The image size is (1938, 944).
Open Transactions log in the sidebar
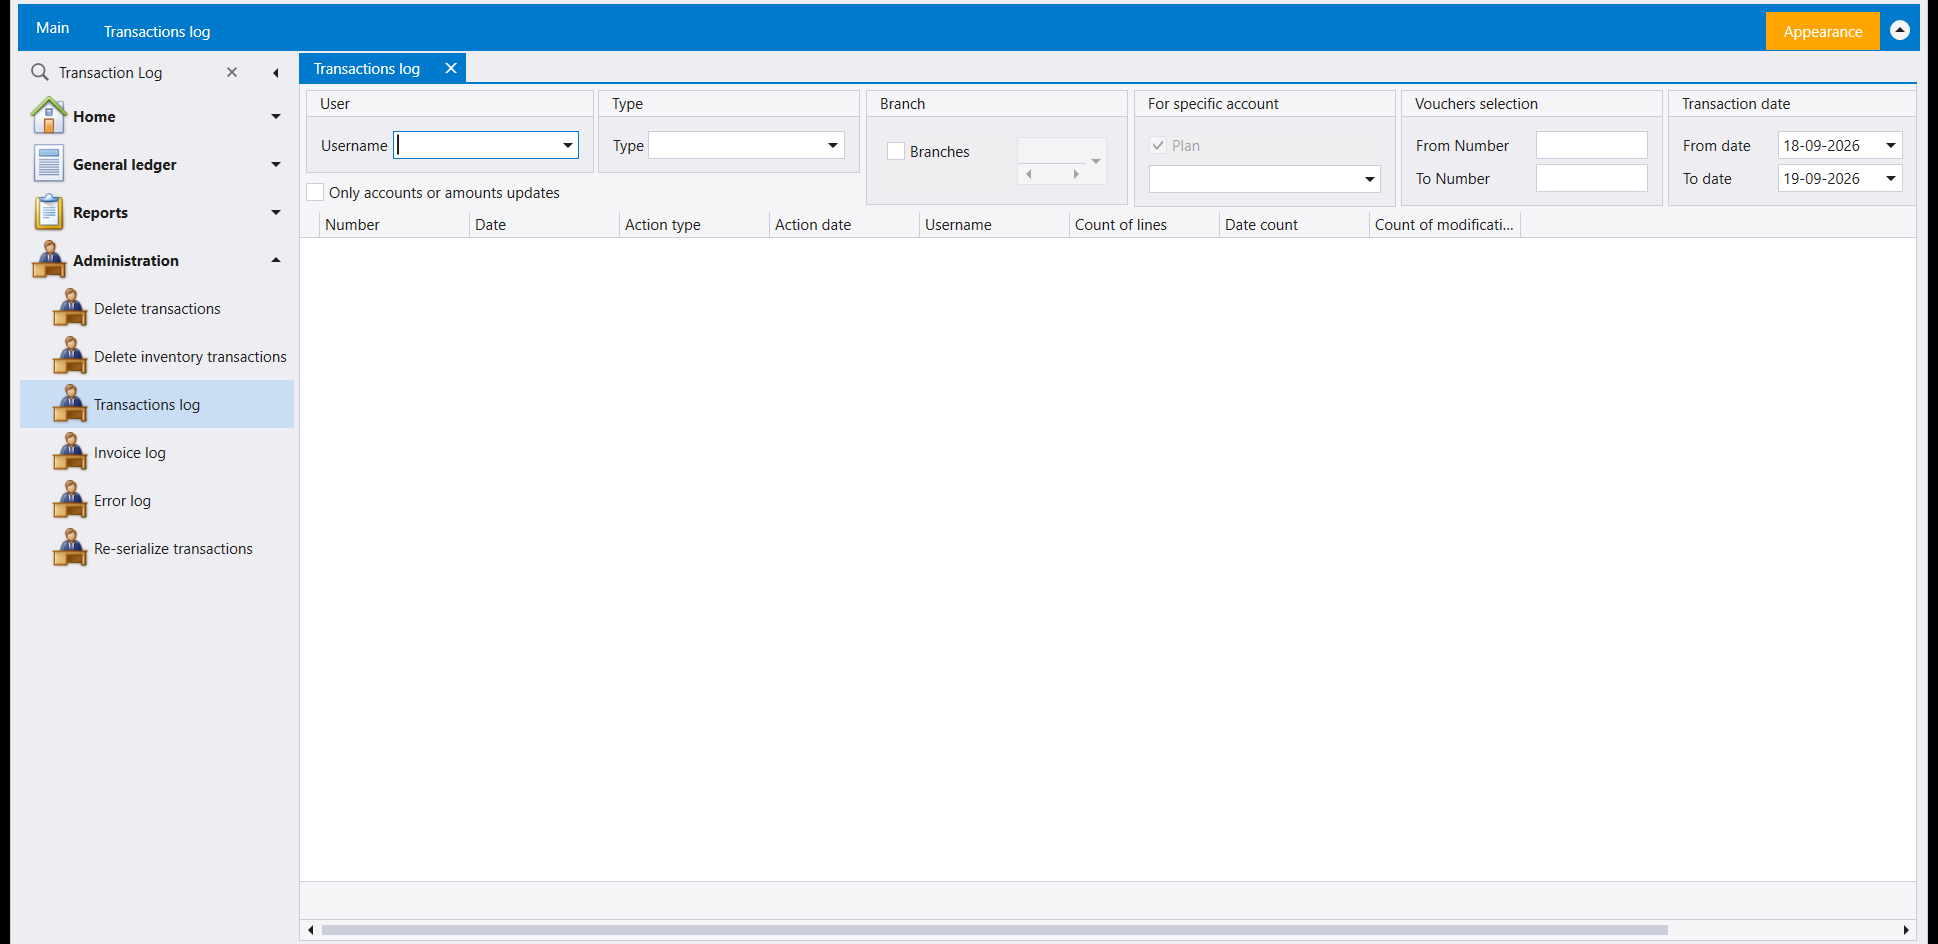157,404
